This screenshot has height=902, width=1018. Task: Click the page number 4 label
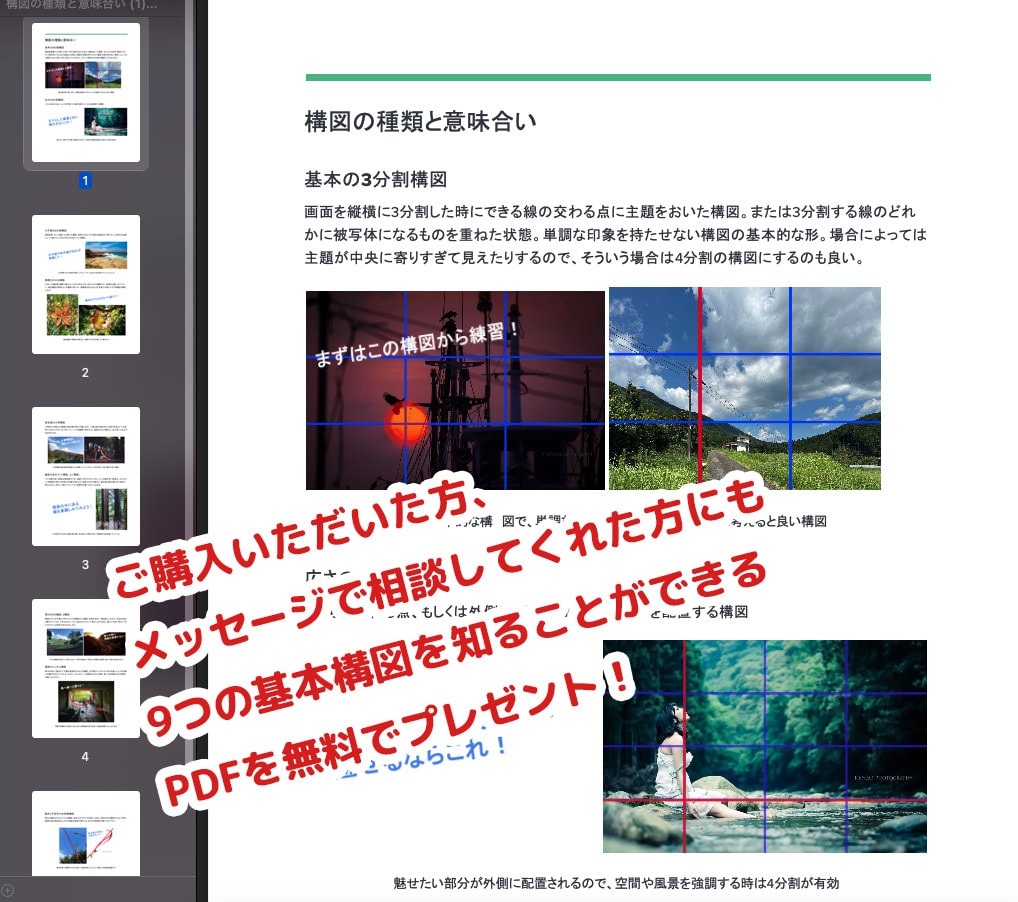(x=85, y=757)
